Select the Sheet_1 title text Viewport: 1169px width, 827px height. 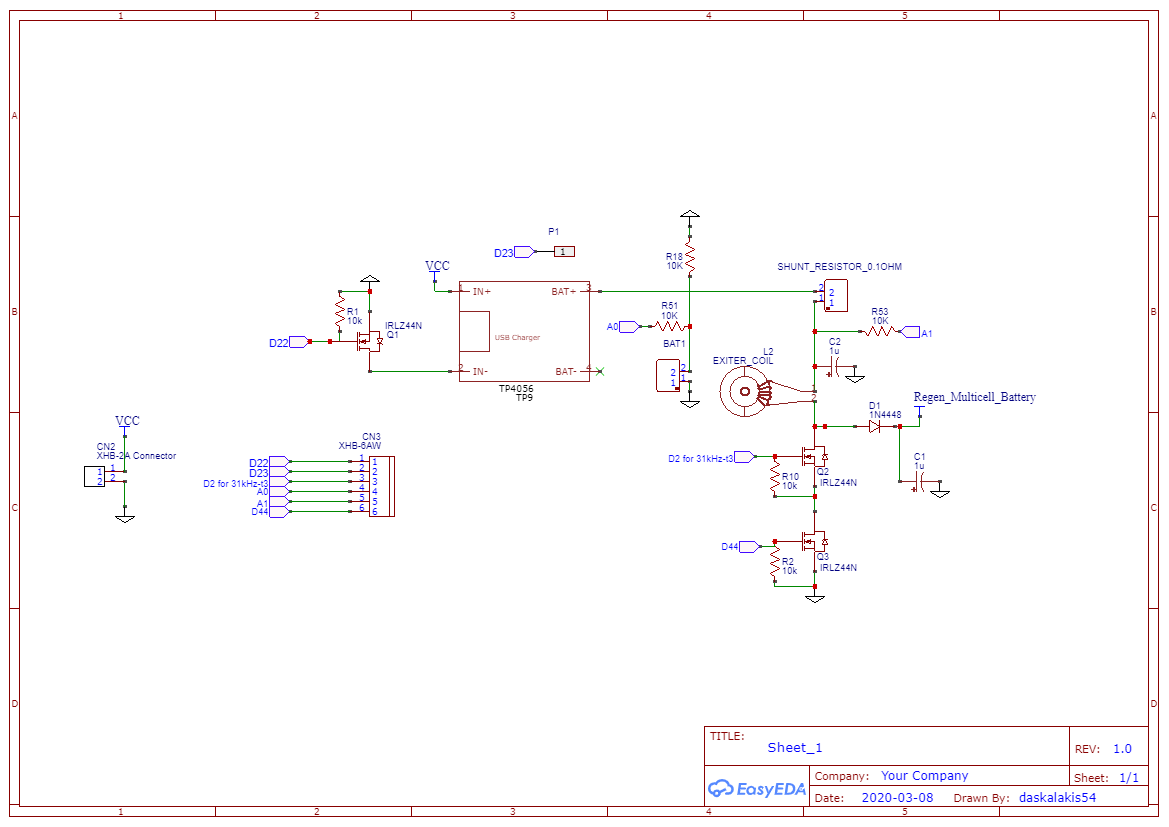(x=794, y=747)
